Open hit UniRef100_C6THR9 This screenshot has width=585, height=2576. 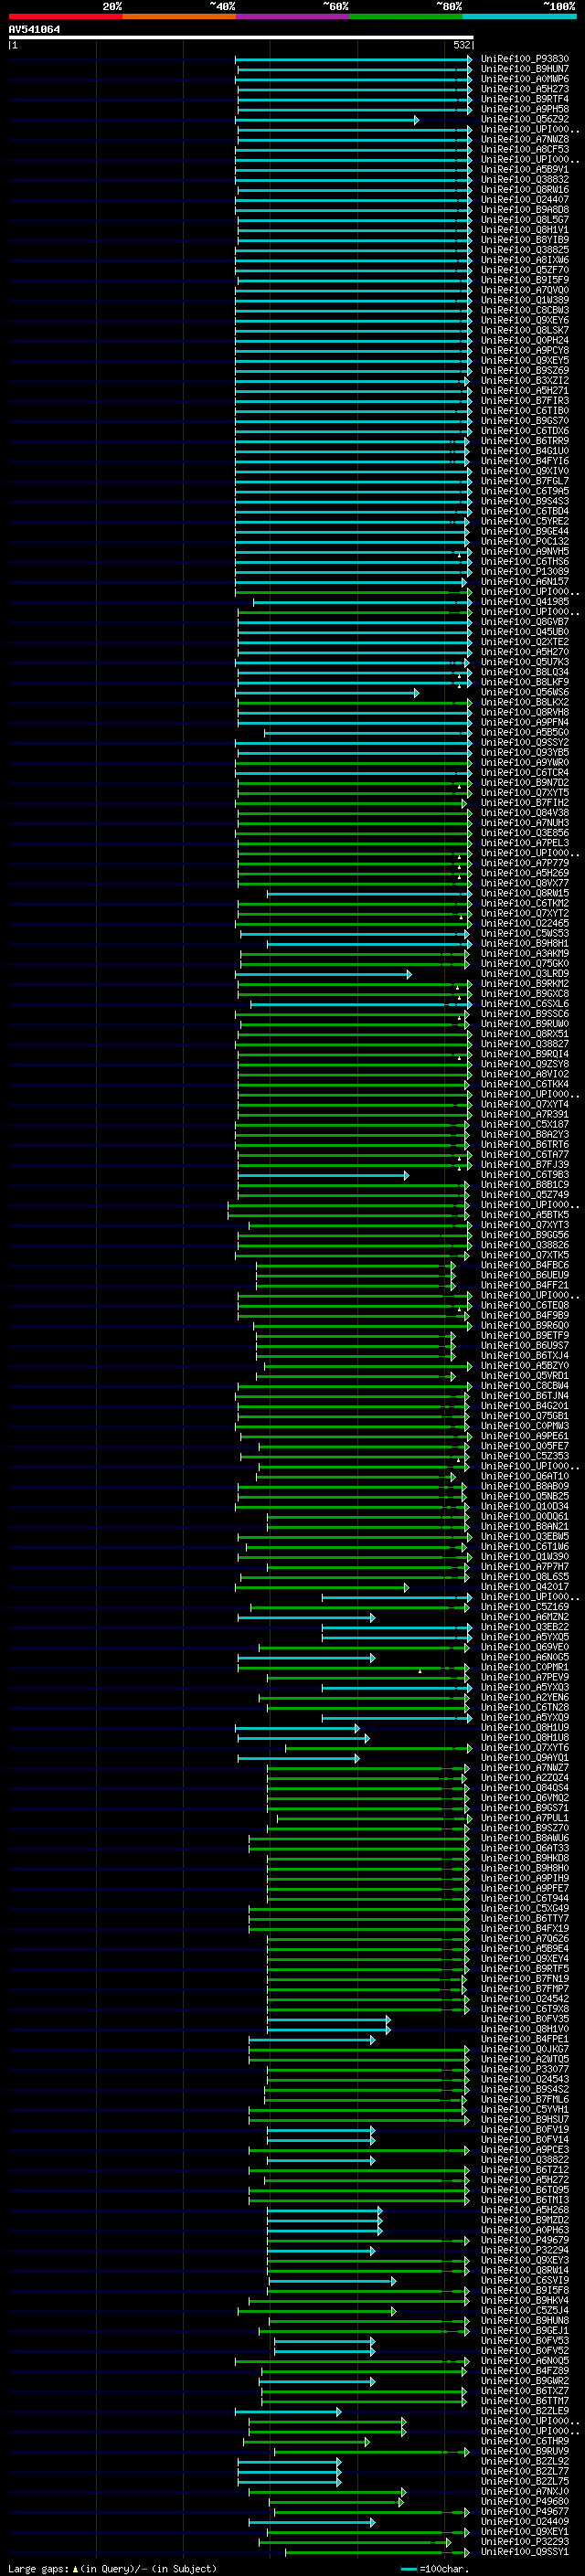[x=525, y=2442]
